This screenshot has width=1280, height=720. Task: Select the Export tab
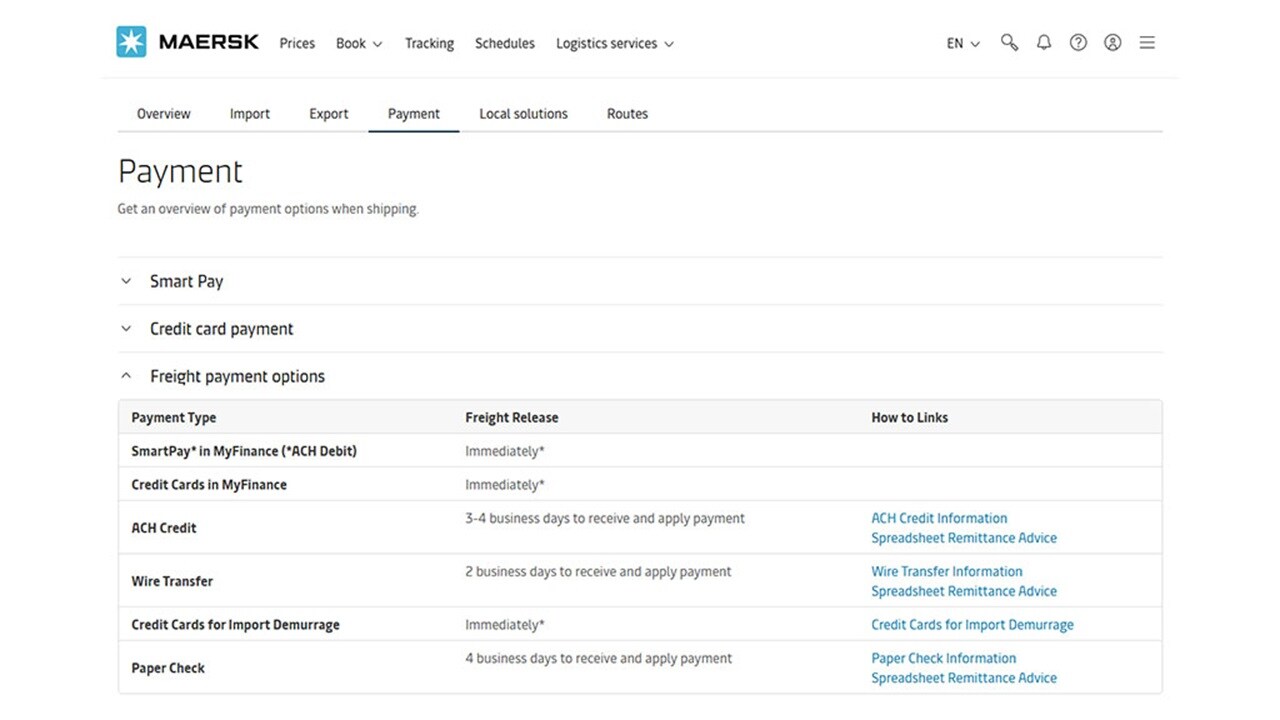(x=328, y=114)
